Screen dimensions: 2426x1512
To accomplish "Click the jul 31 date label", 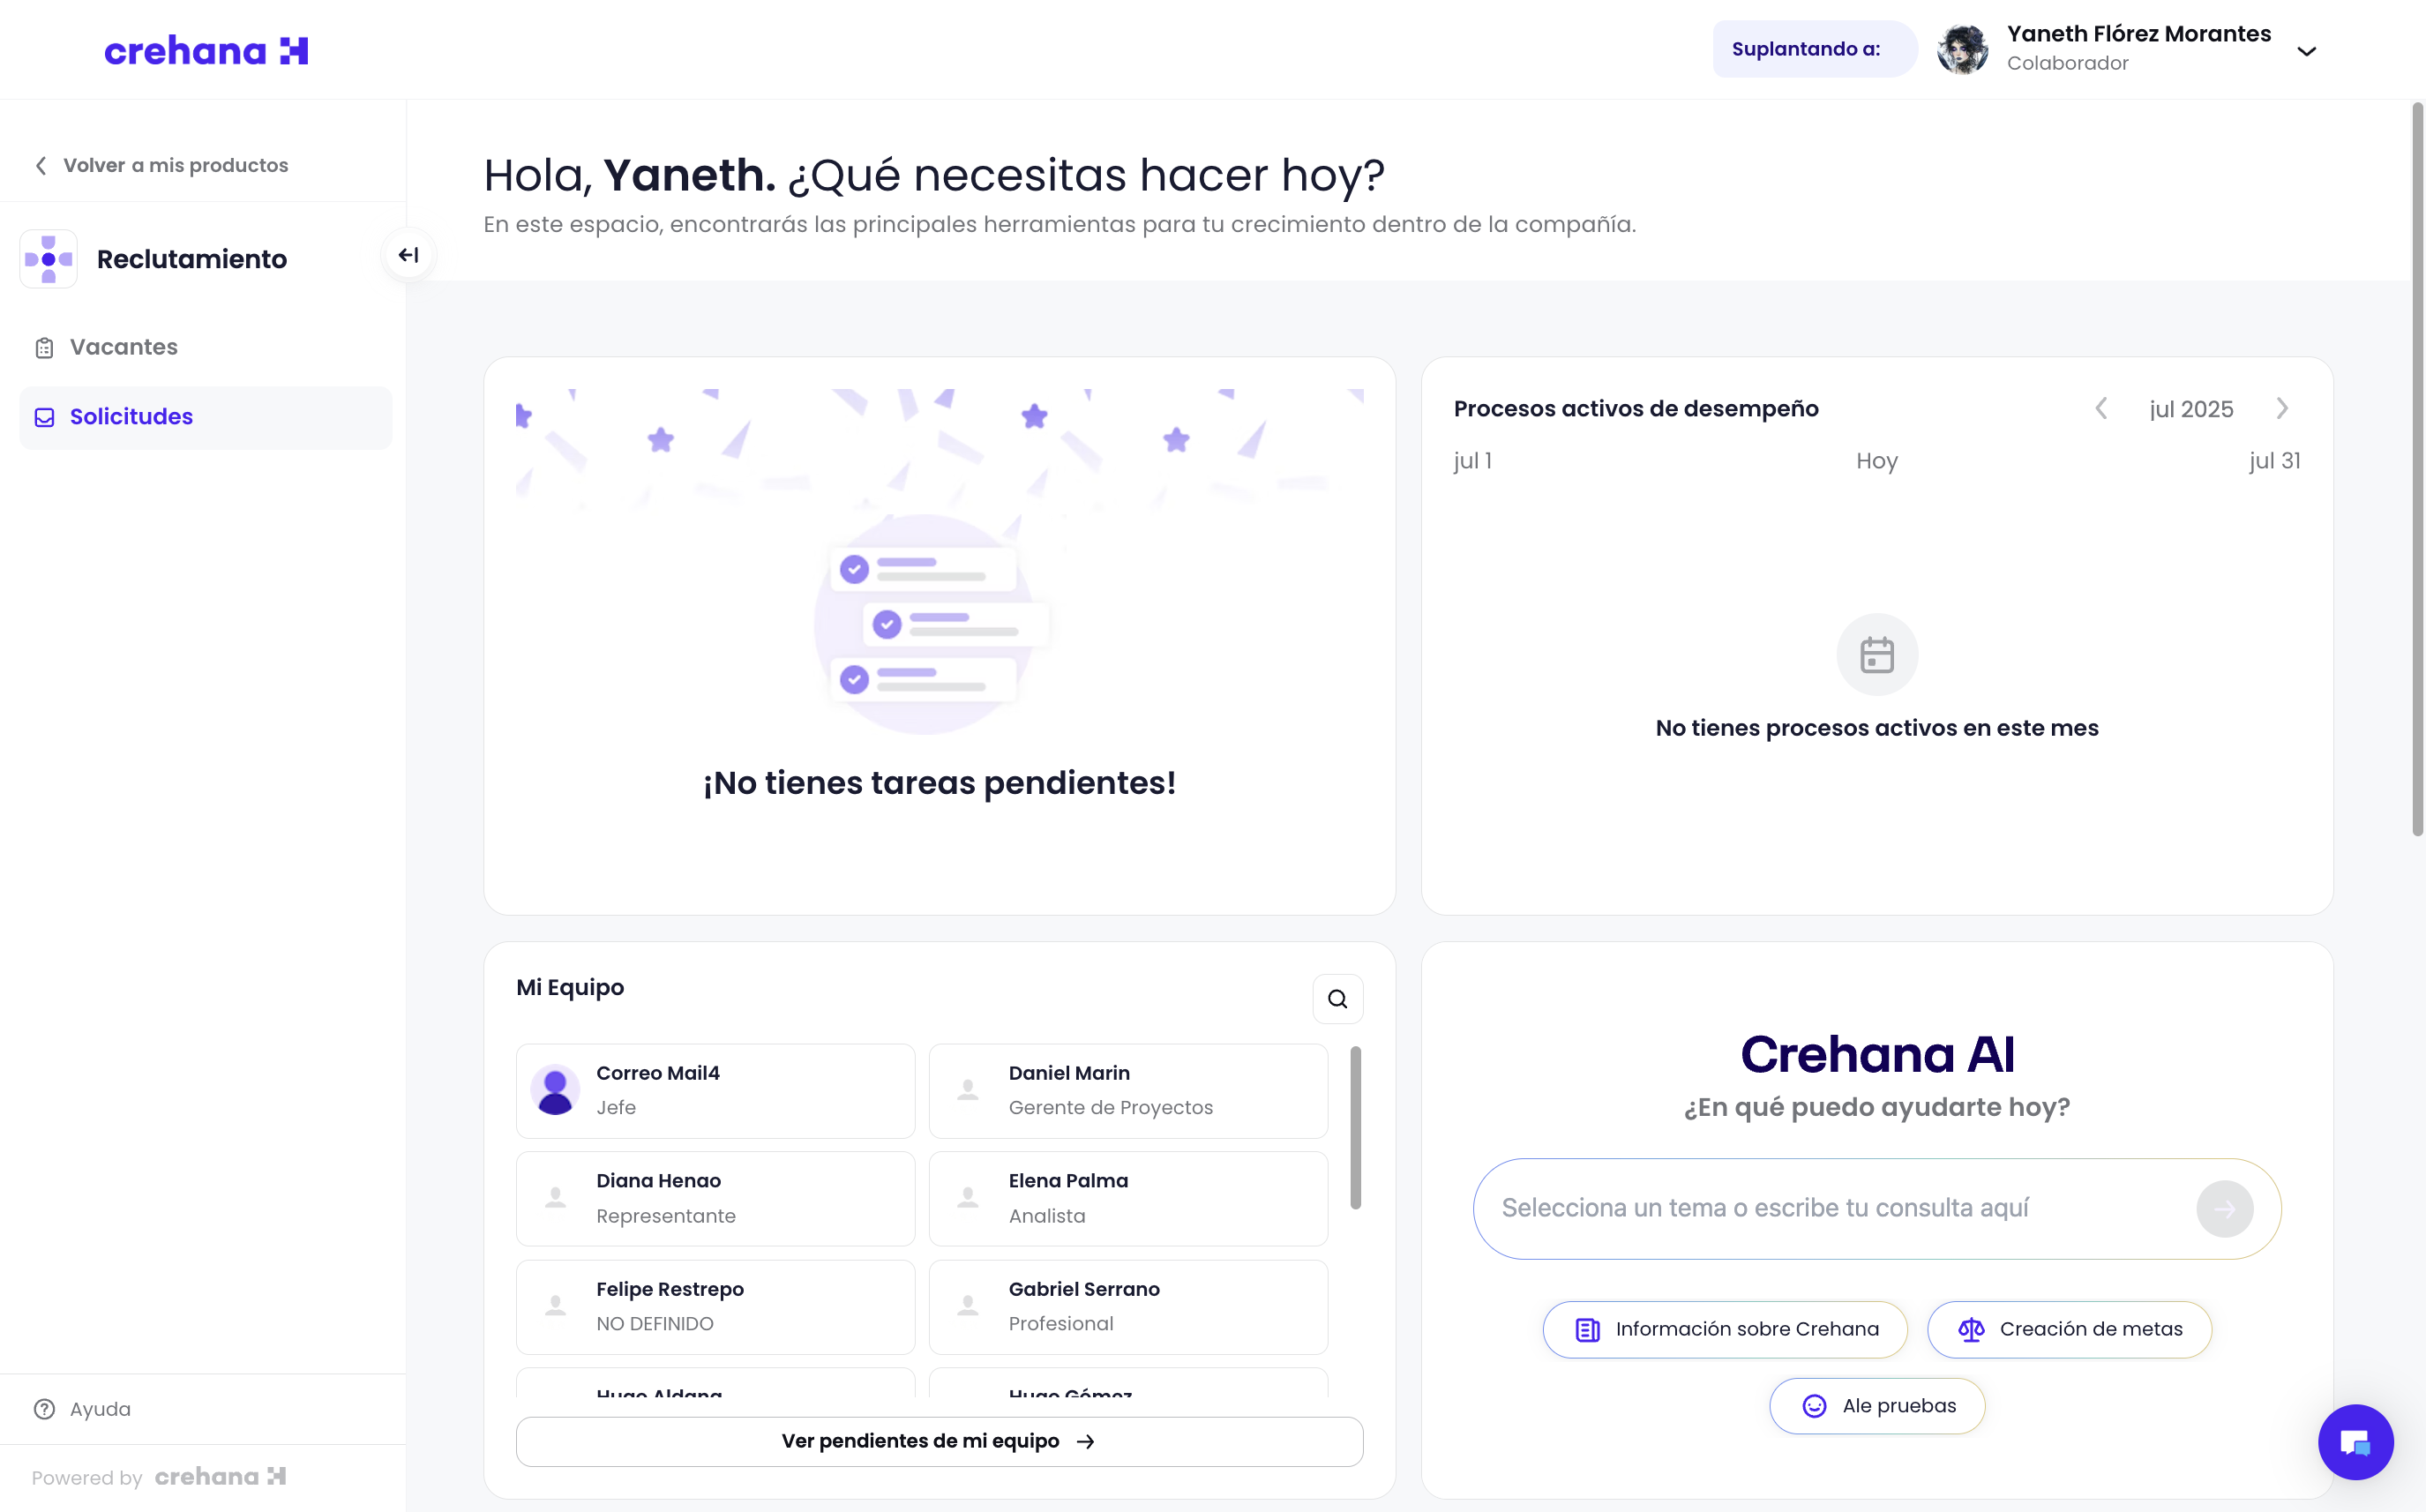I will pyautogui.click(x=2274, y=461).
